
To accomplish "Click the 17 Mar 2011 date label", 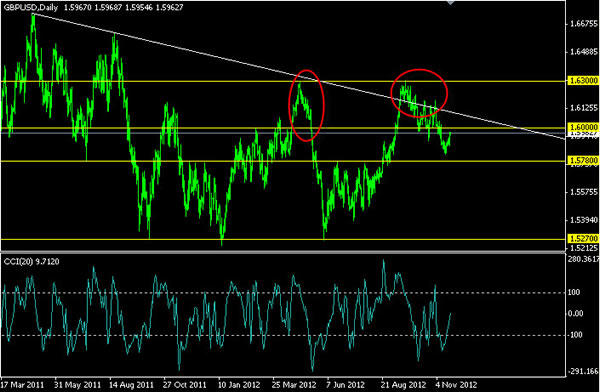I will (23, 384).
